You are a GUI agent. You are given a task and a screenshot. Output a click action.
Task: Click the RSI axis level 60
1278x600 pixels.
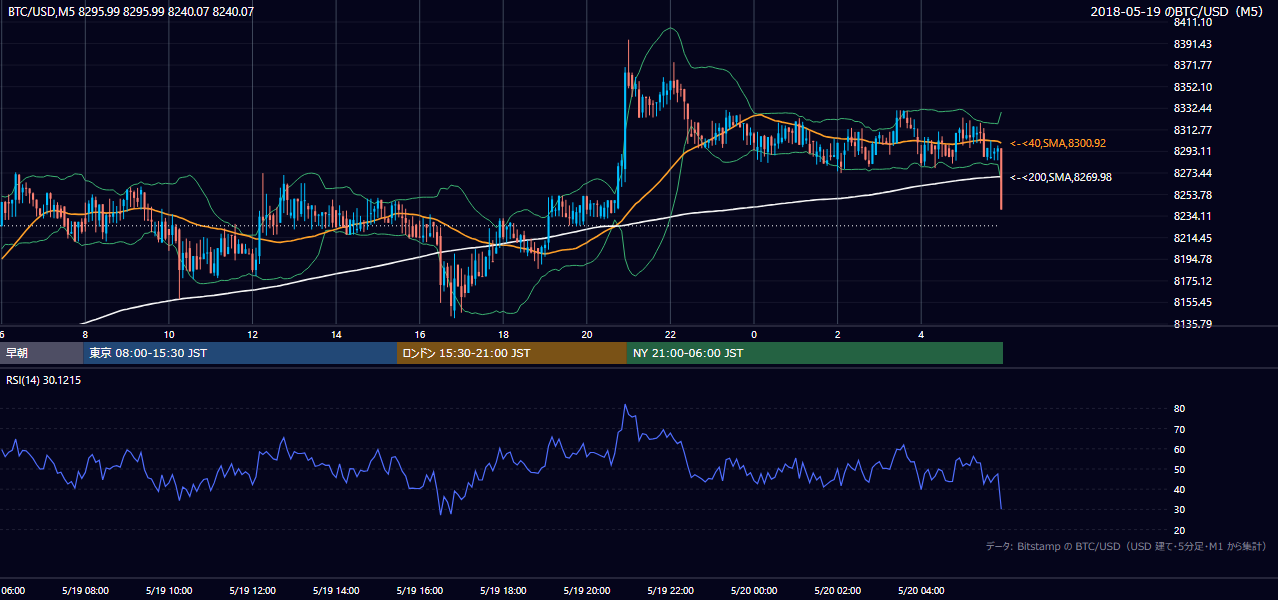pyautogui.click(x=1179, y=449)
